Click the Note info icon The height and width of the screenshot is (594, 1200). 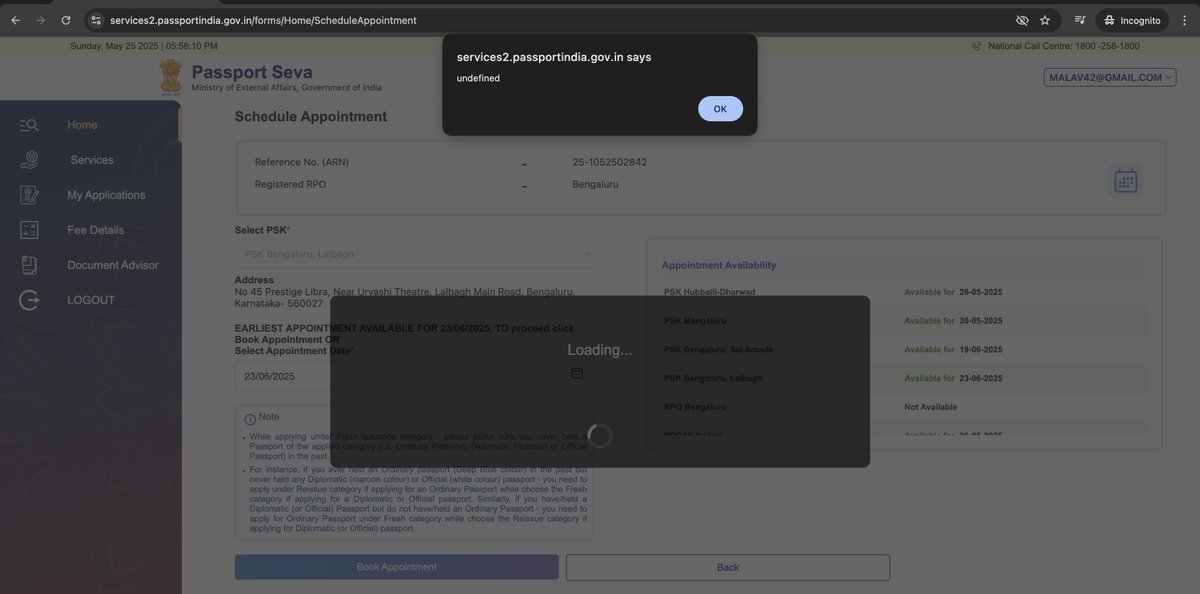(250, 419)
